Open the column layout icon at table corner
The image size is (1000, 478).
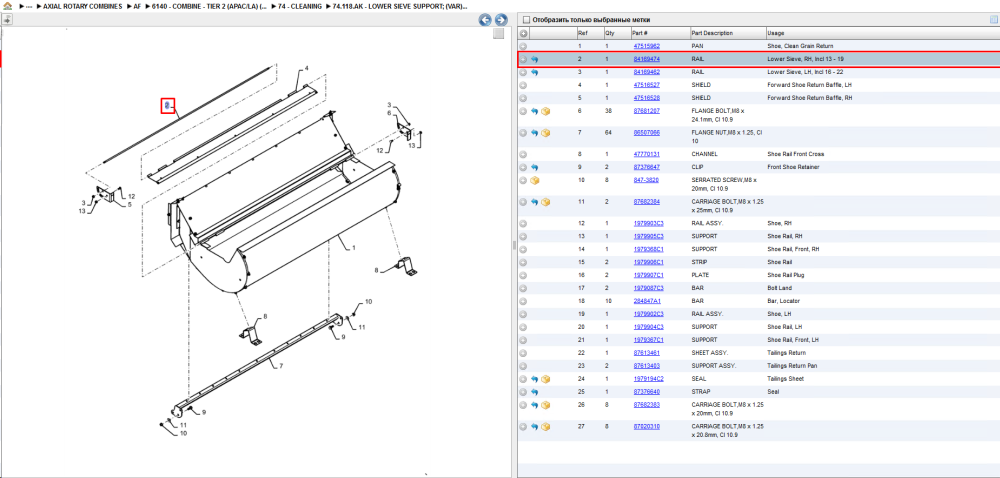click(x=993, y=20)
